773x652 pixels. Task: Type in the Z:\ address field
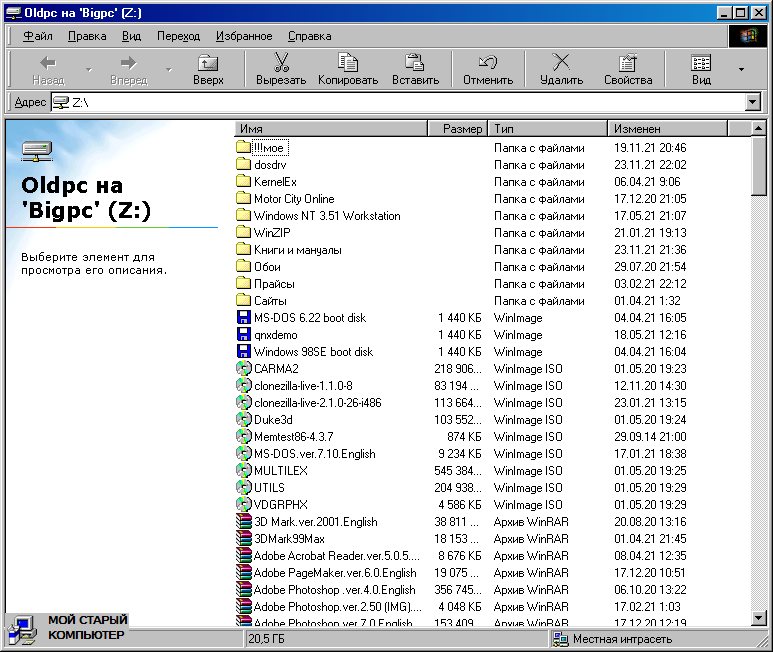(x=400, y=102)
